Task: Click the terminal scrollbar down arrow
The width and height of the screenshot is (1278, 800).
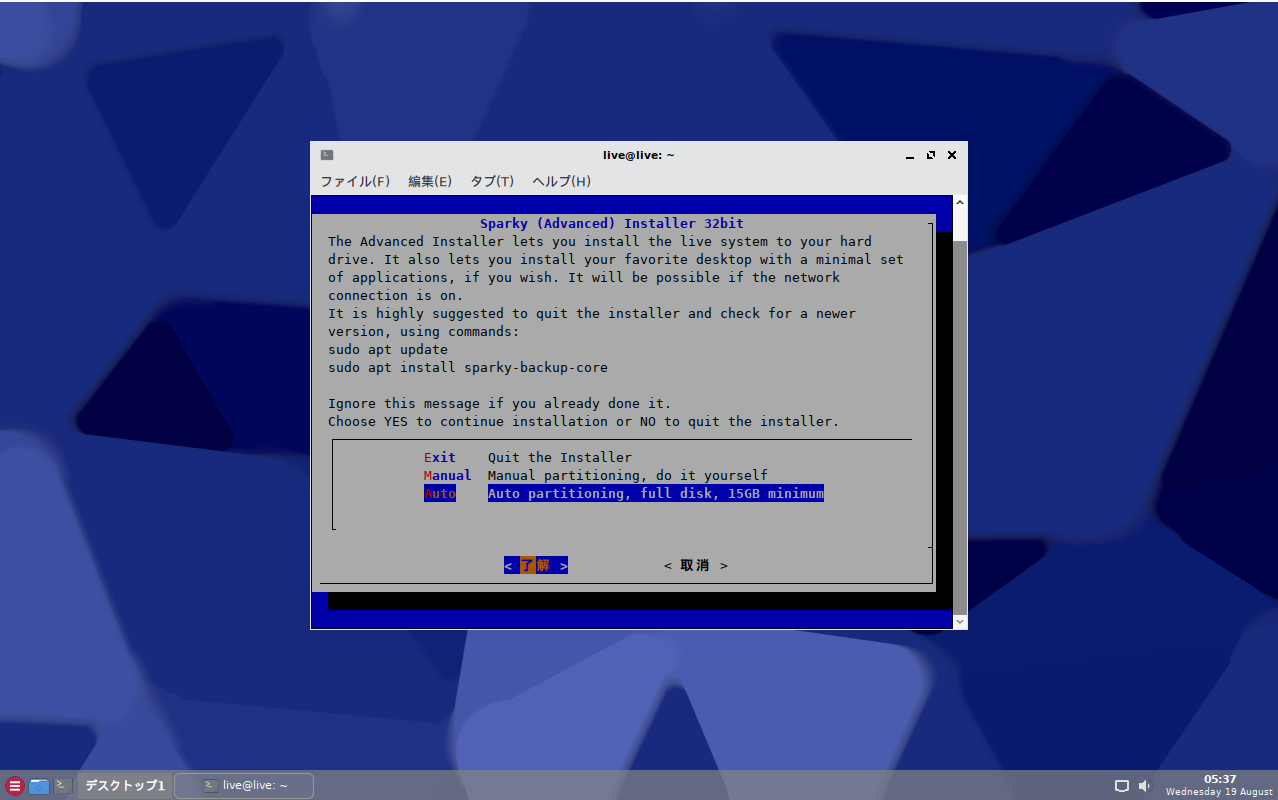Action: (x=960, y=621)
